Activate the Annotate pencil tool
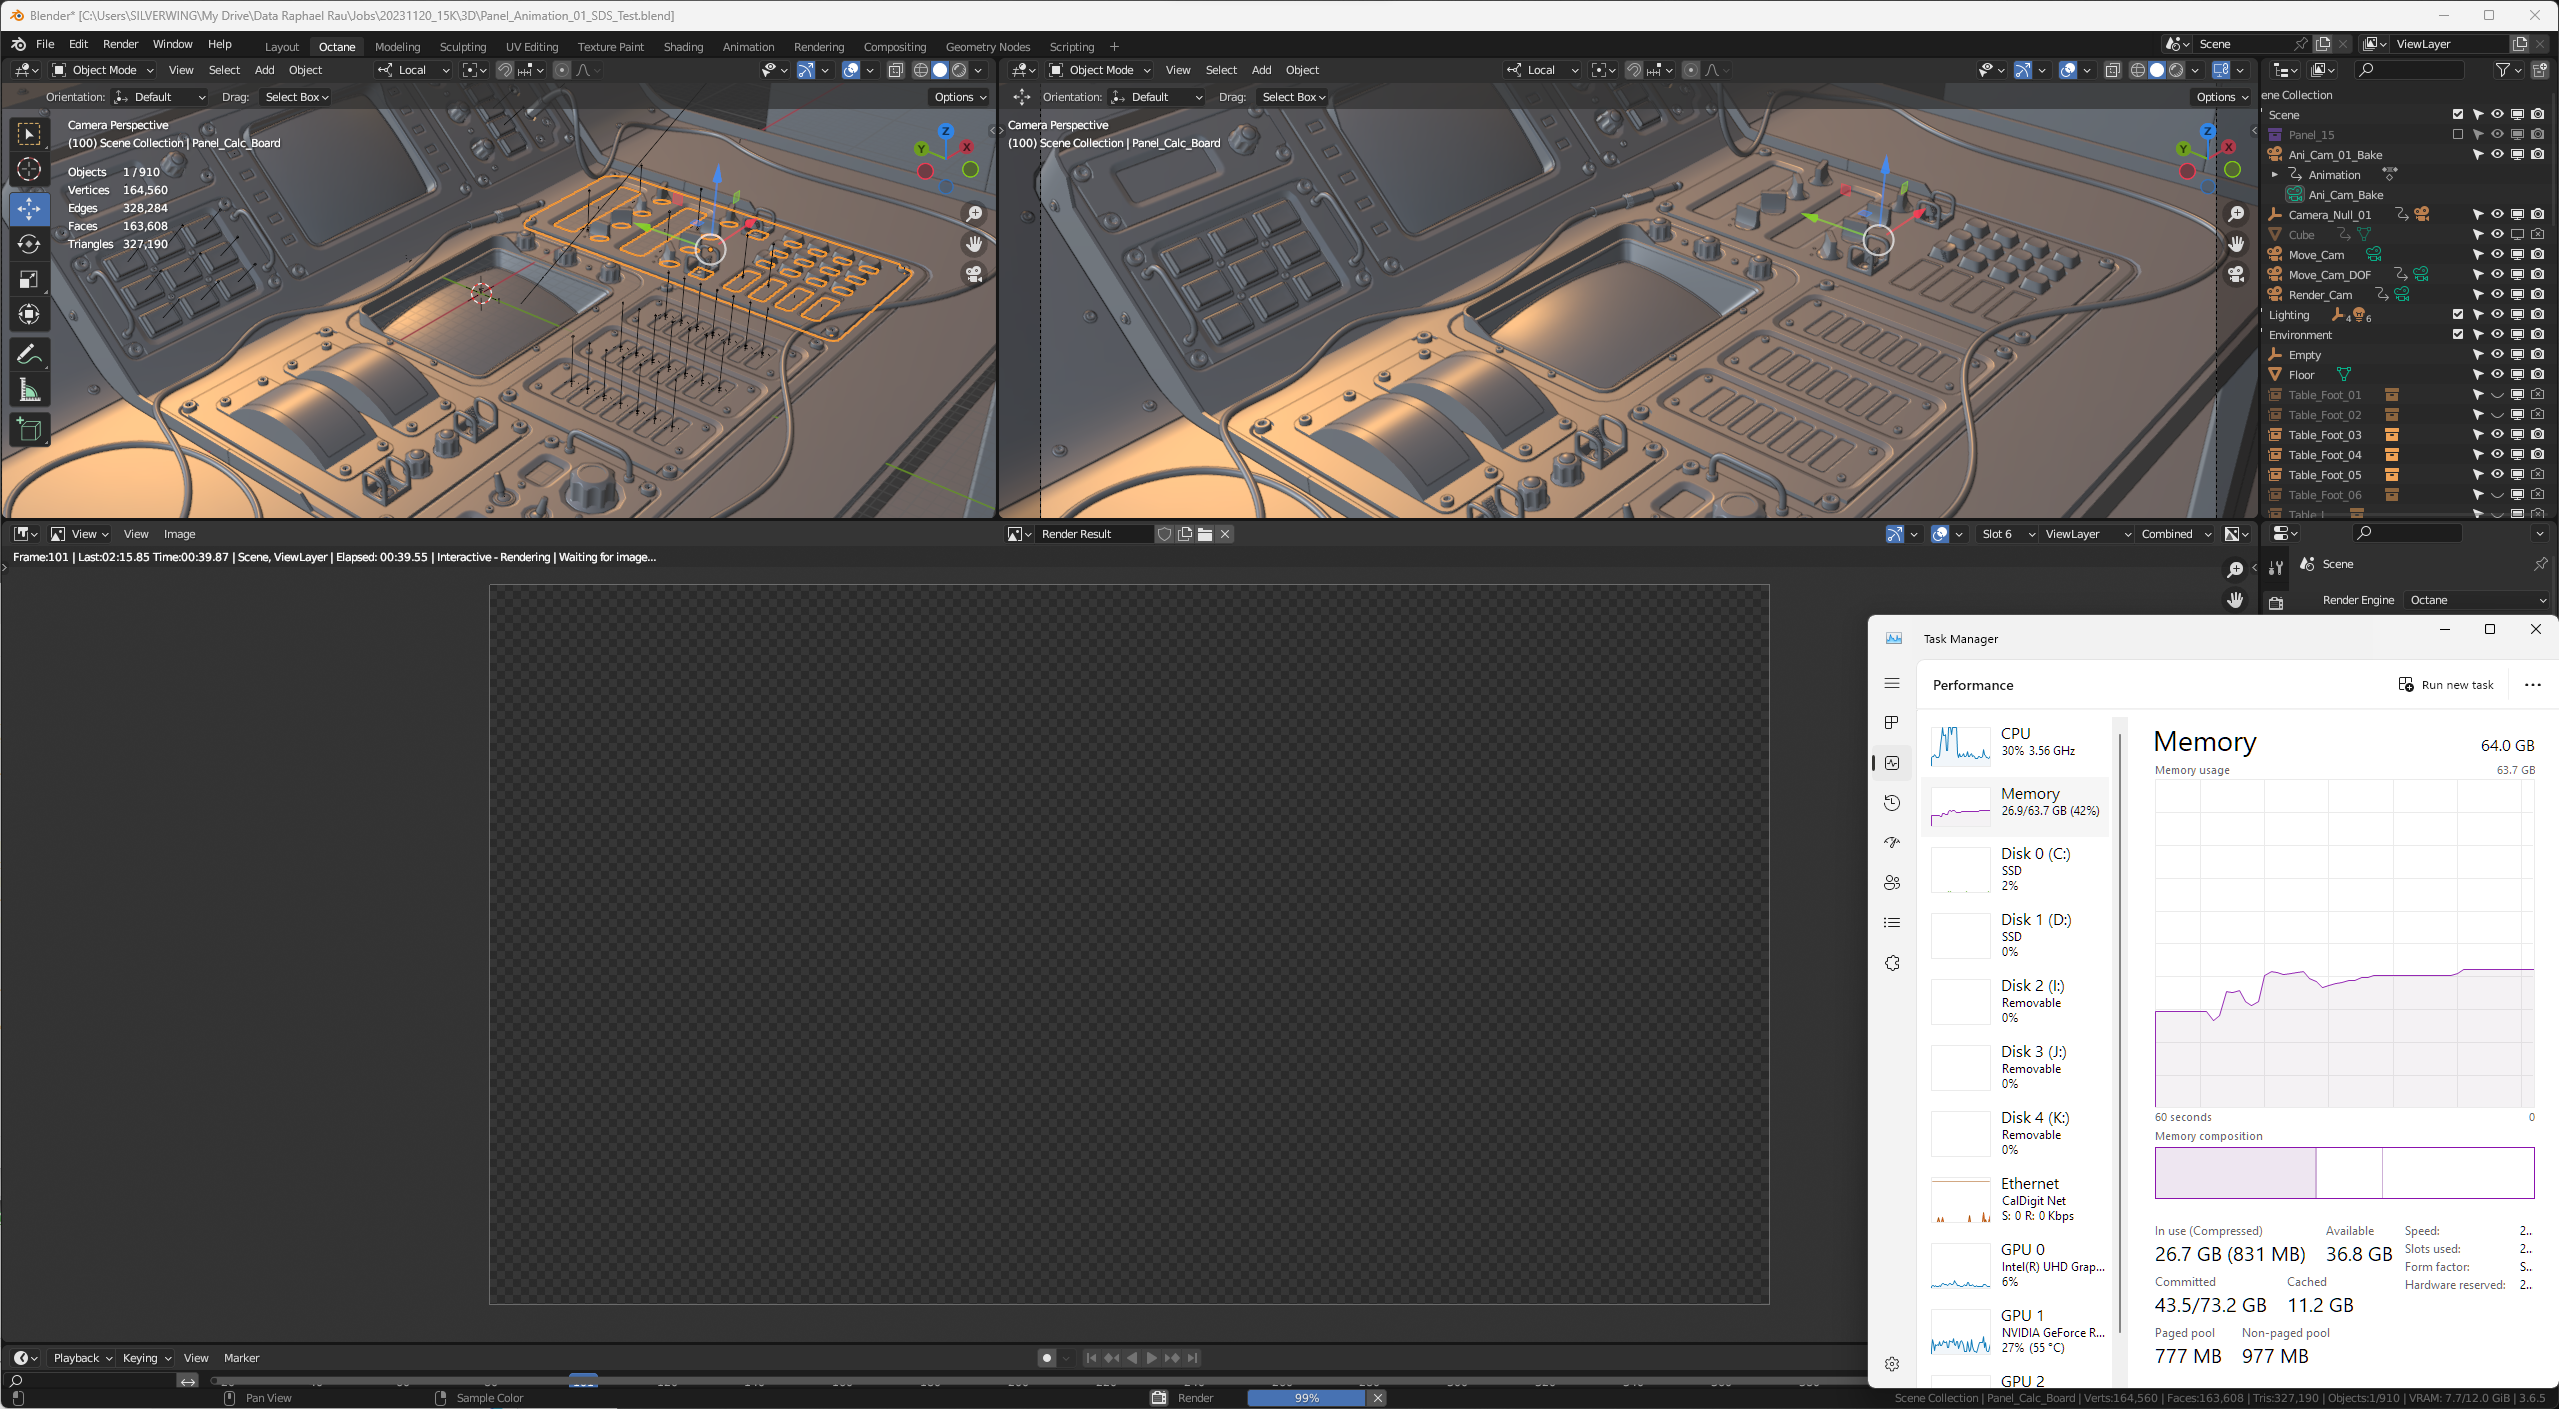The image size is (2559, 1409). (29, 354)
